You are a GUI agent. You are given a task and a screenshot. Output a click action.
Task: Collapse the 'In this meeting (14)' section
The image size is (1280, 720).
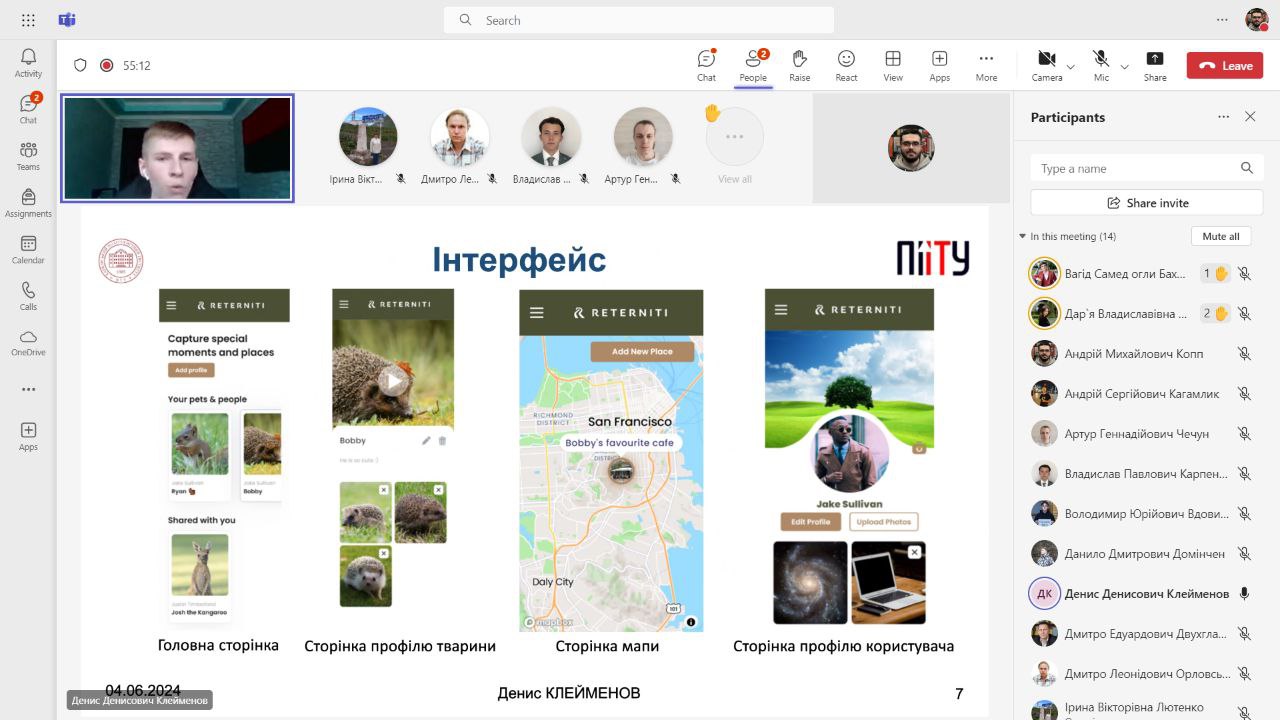coord(1022,237)
